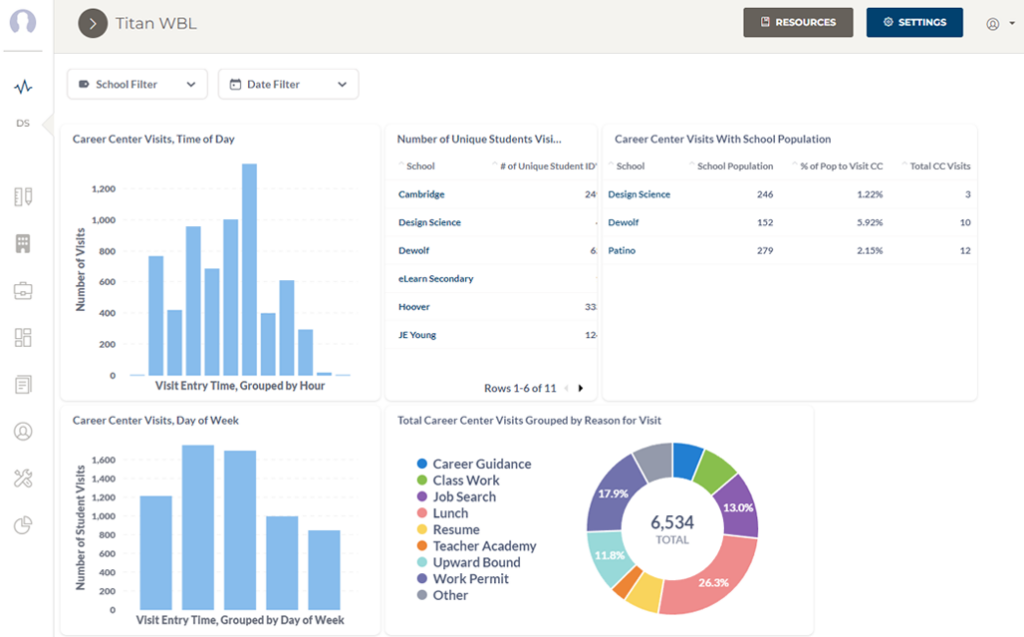Select the briefcase work-based learning icon
Viewport: 1024px width, 637px height.
point(23,290)
